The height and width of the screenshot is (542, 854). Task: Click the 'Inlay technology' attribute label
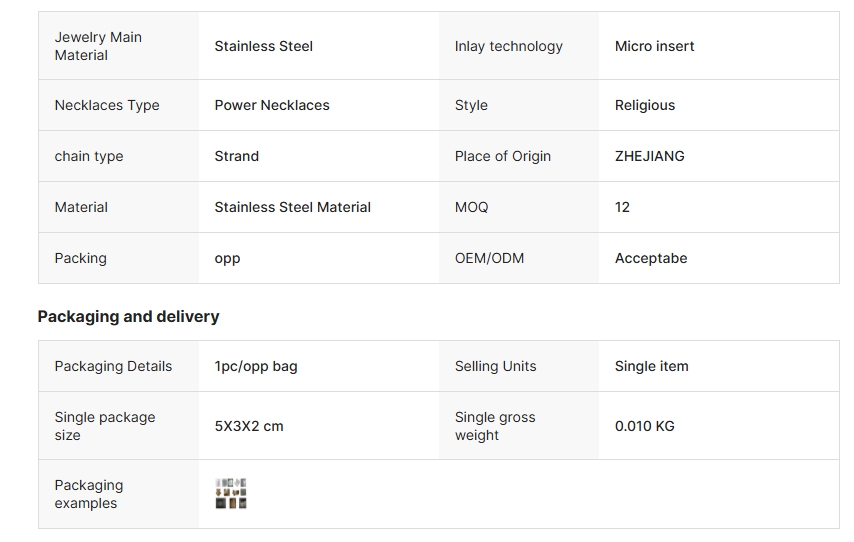pos(508,46)
